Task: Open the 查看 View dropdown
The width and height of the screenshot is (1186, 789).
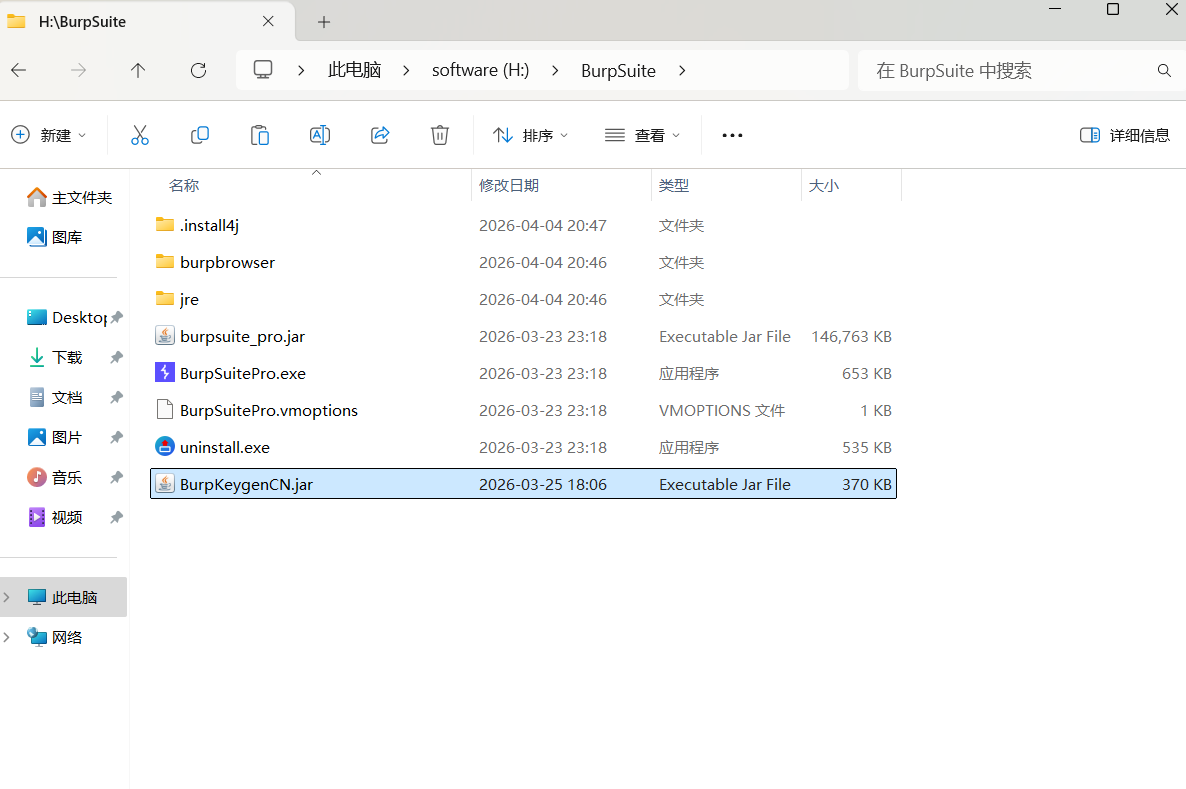Action: [x=643, y=135]
